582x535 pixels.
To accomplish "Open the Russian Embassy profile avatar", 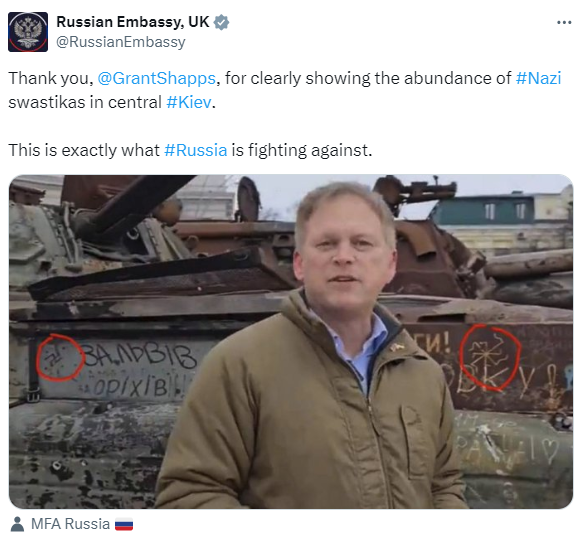I will pyautogui.click(x=28, y=32).
